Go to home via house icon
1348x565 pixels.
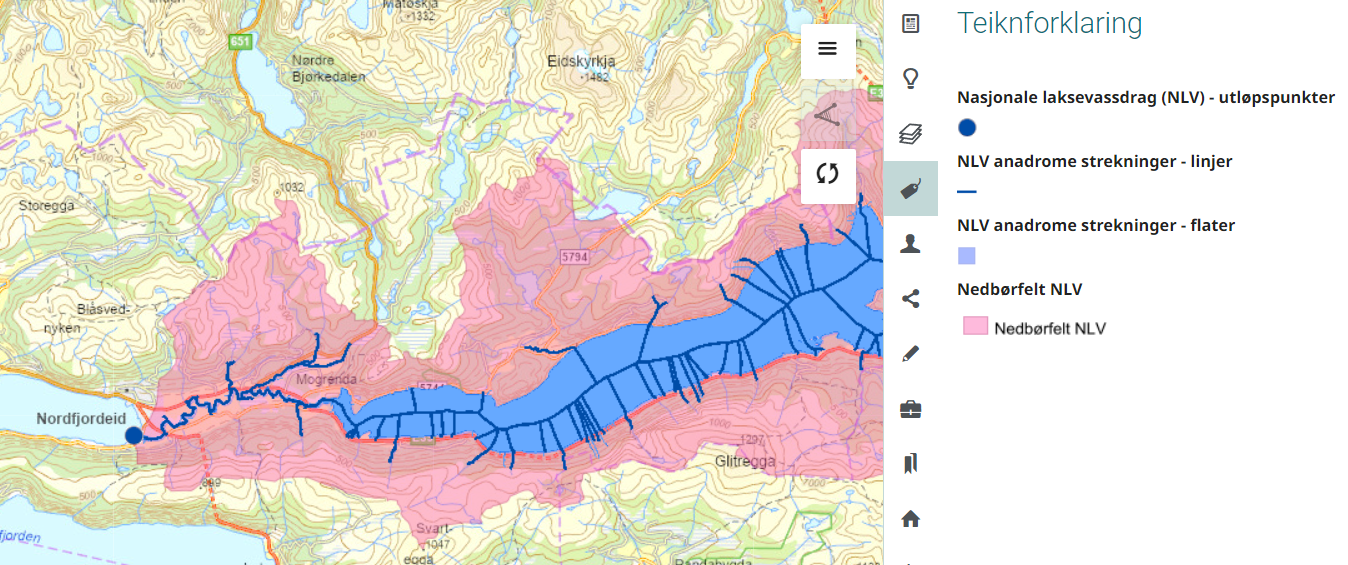910,518
